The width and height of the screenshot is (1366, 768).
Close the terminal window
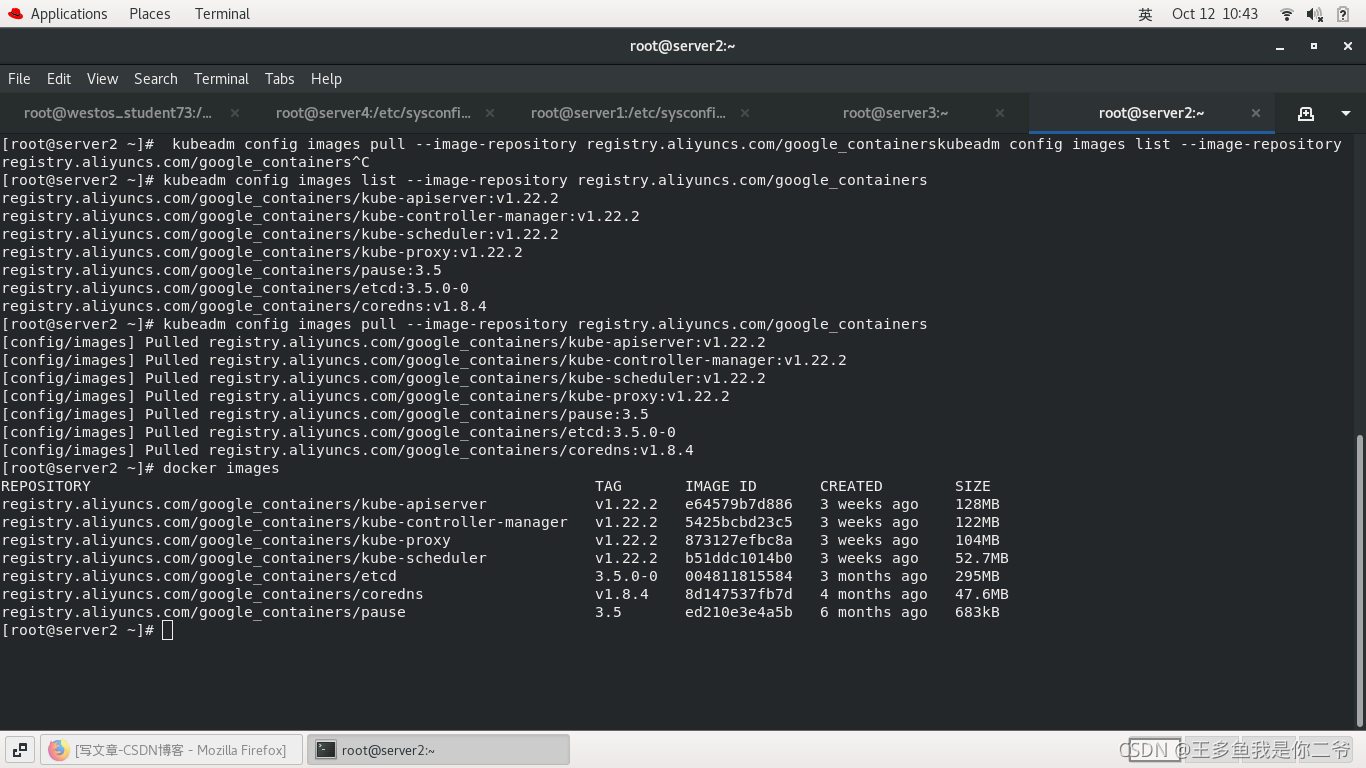pos(1348,46)
